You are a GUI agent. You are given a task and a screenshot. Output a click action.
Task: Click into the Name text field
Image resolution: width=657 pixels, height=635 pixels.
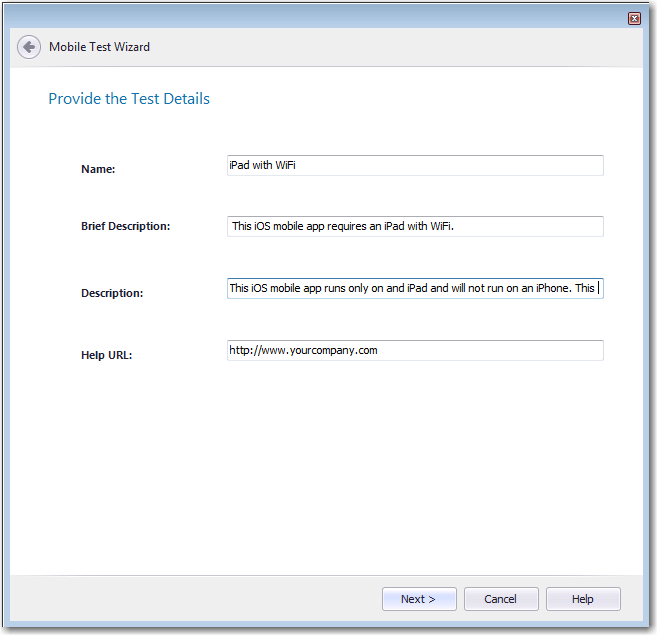tap(415, 165)
